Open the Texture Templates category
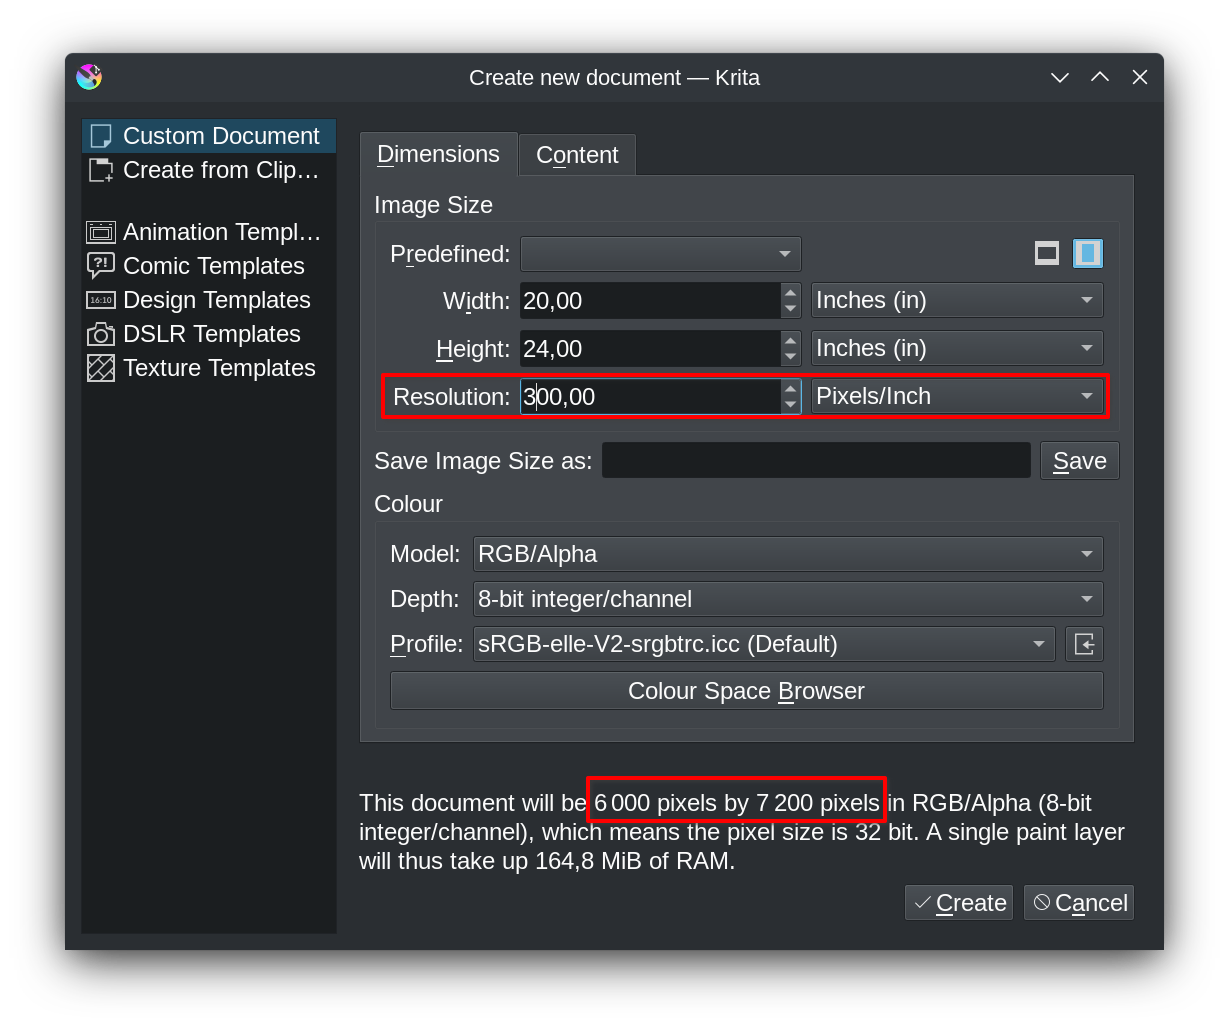Screen dimensions: 1229x1027 (x=101, y=367)
